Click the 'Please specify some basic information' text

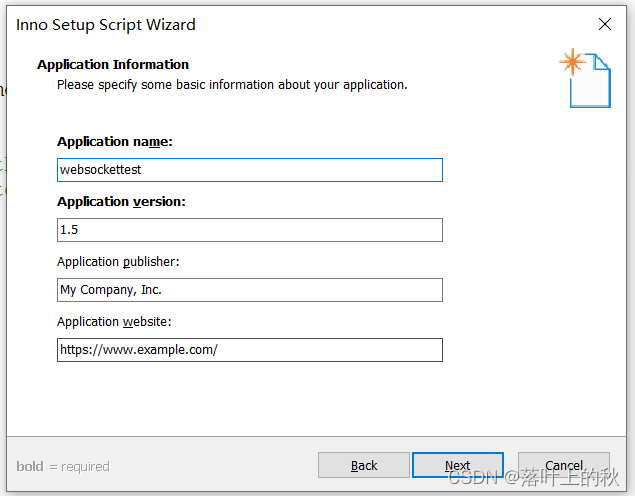232,85
